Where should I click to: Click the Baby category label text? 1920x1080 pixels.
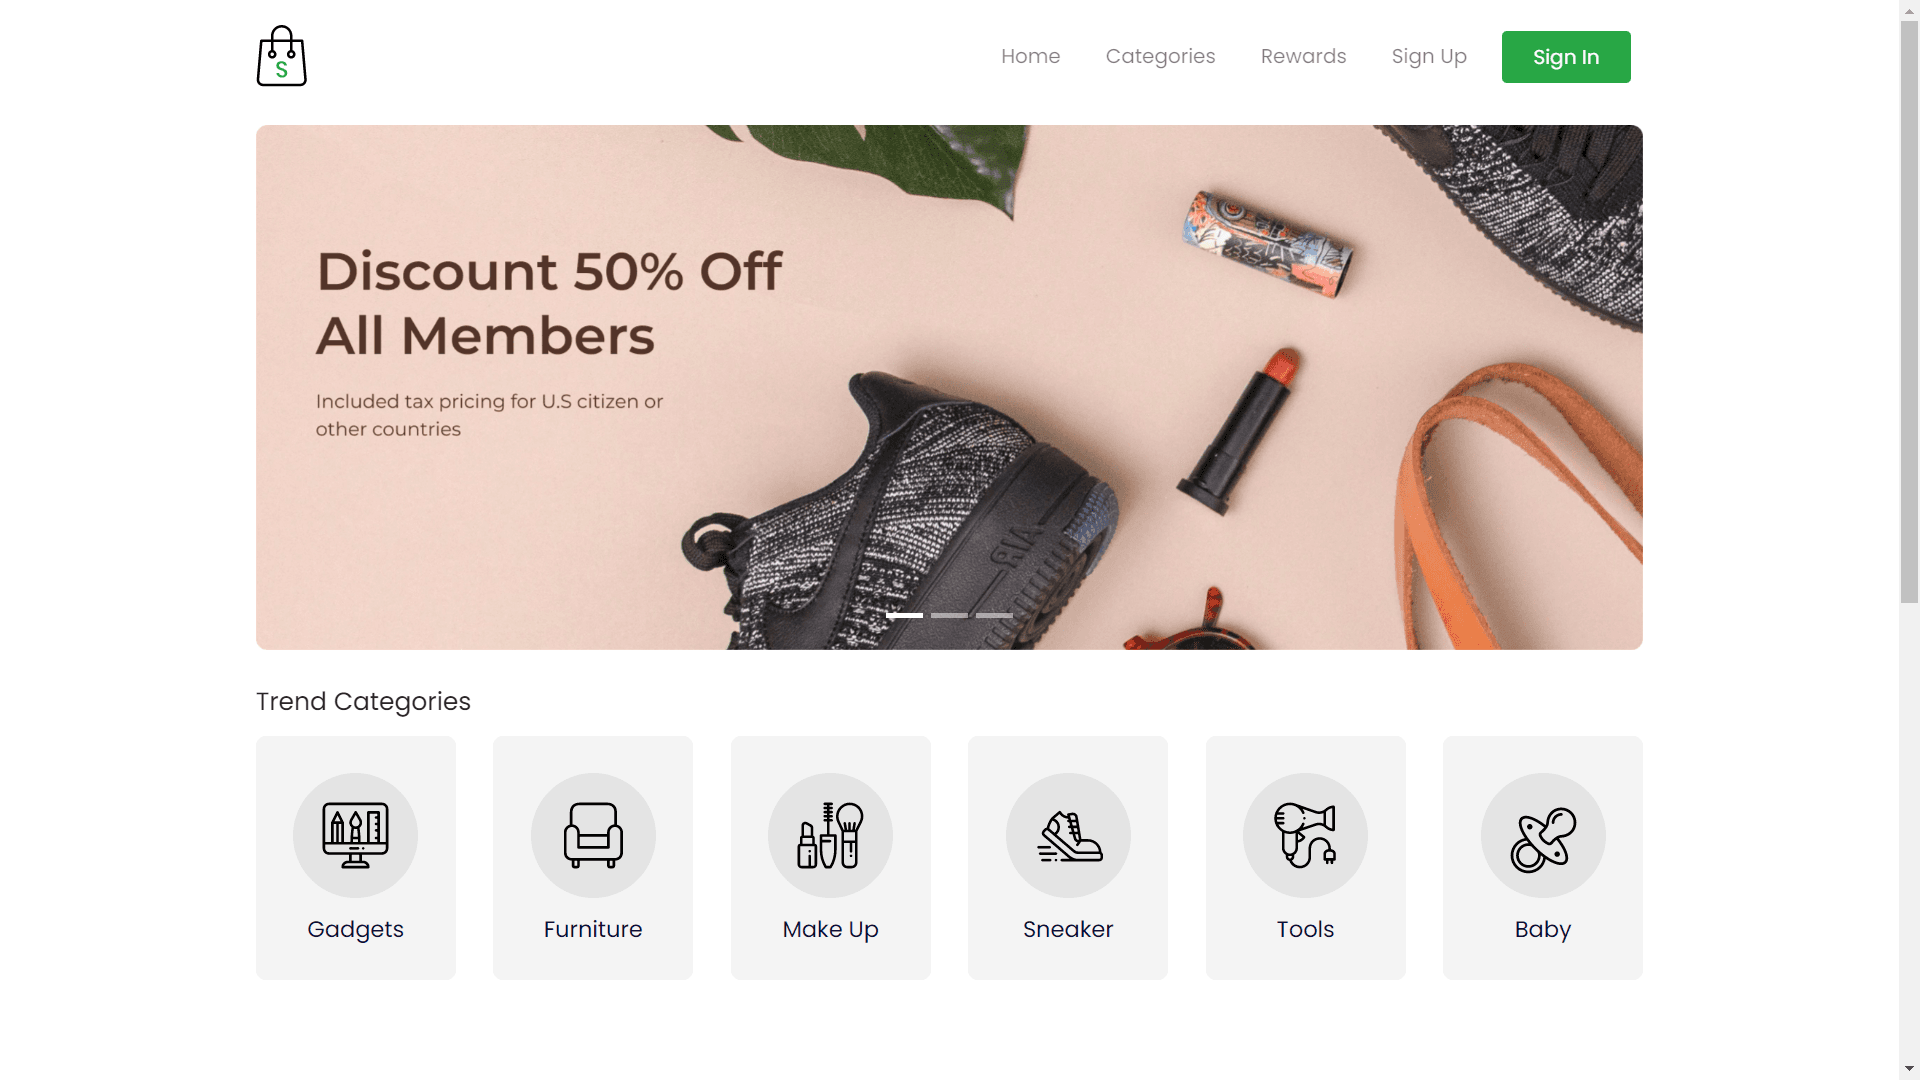pos(1543,930)
